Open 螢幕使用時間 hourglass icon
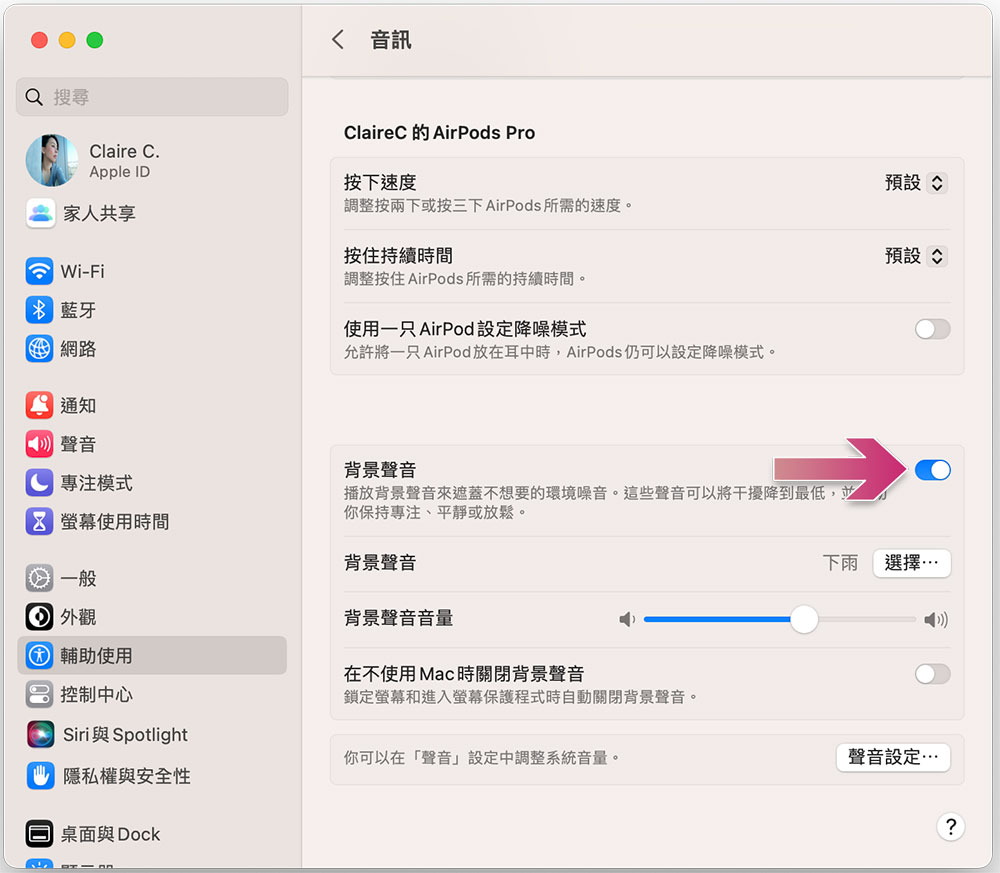This screenshot has width=1000, height=873. click(39, 522)
